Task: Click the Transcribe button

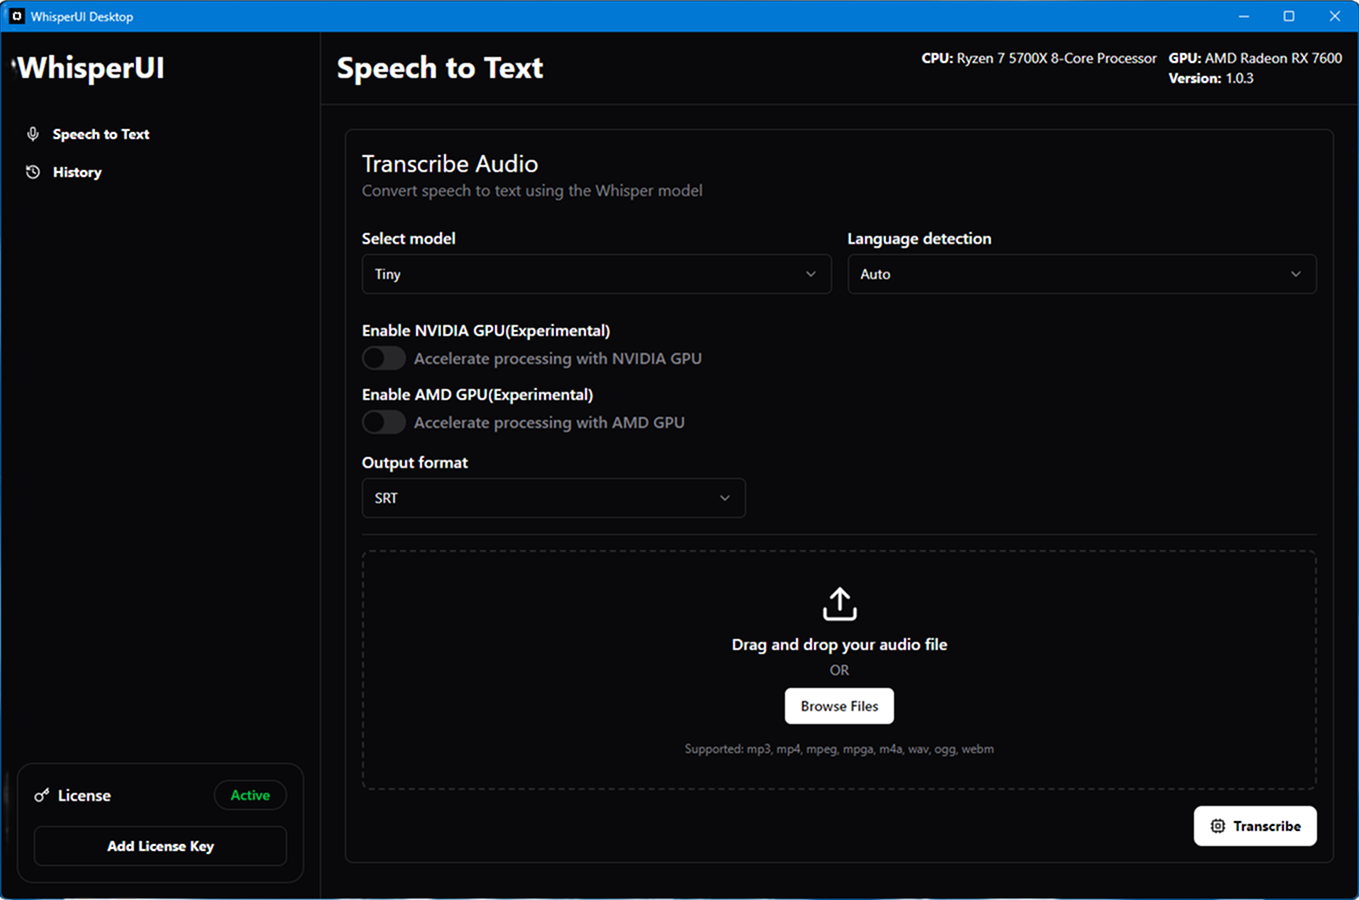Action: (x=1255, y=826)
